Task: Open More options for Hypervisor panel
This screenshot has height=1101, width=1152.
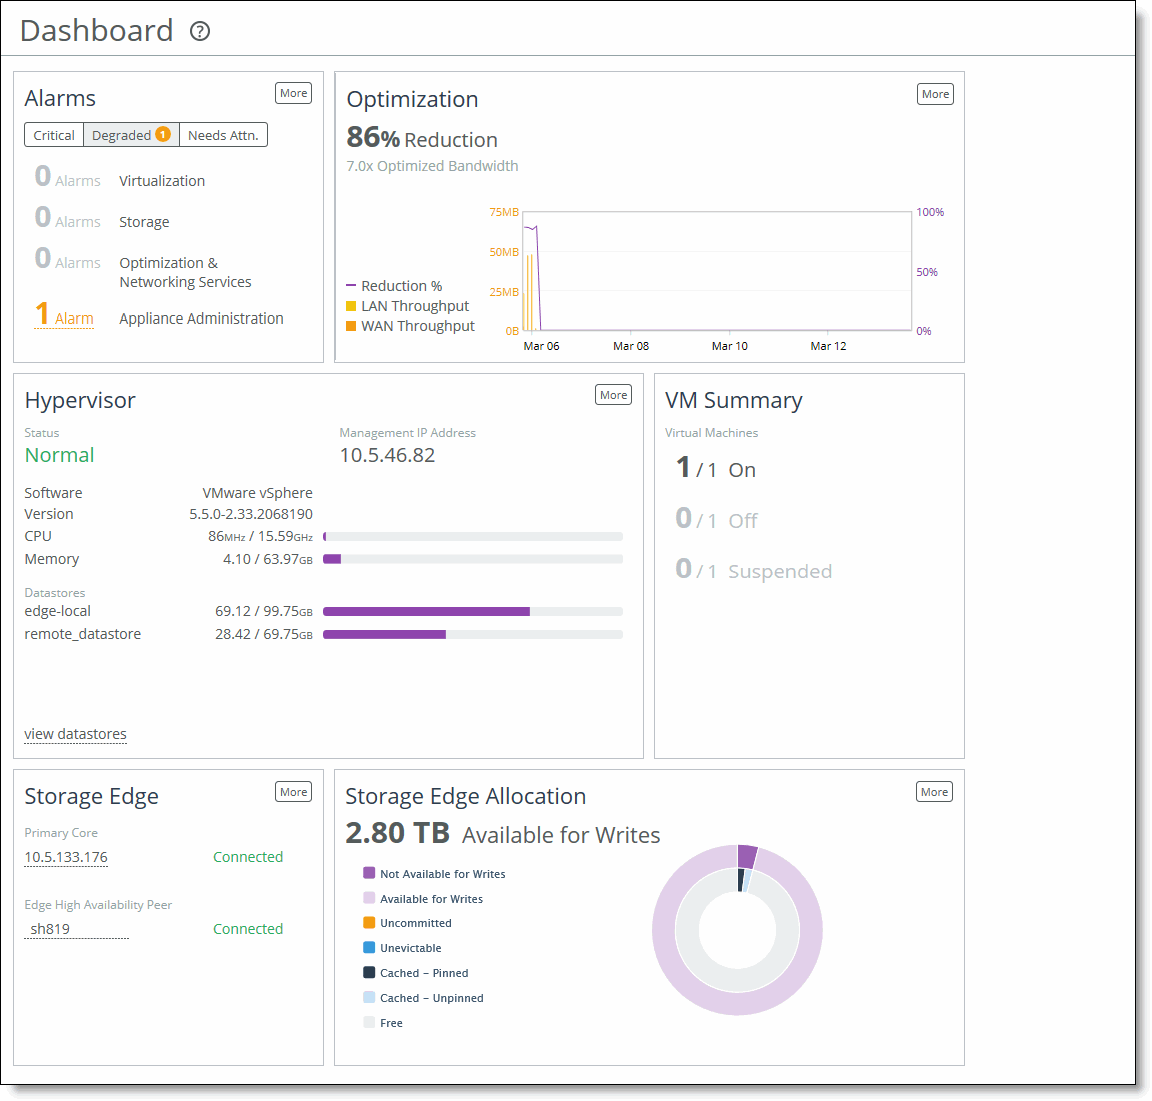Action: pos(613,394)
